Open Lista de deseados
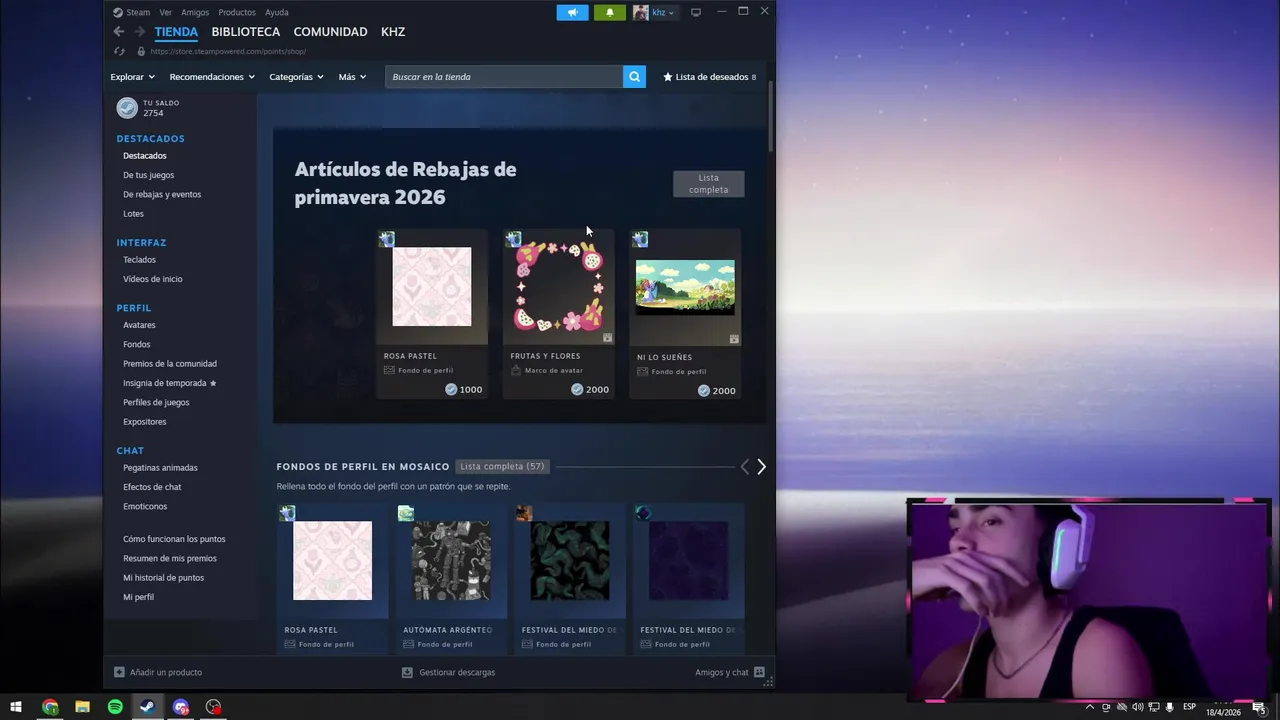The height and width of the screenshot is (720, 1280). point(709,77)
